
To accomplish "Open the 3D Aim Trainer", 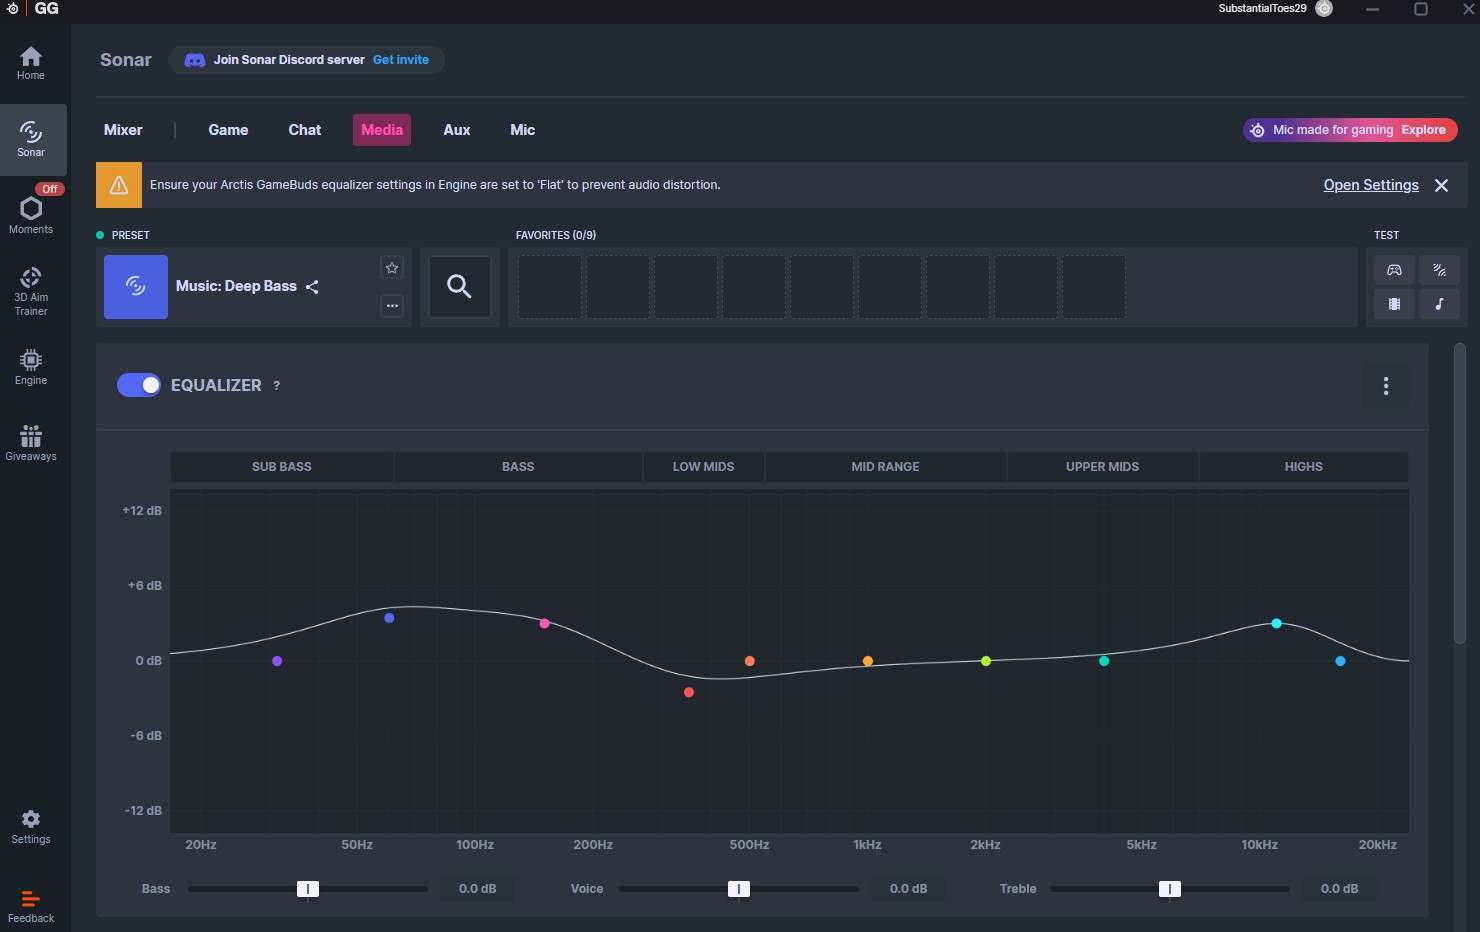I will 31,291.
